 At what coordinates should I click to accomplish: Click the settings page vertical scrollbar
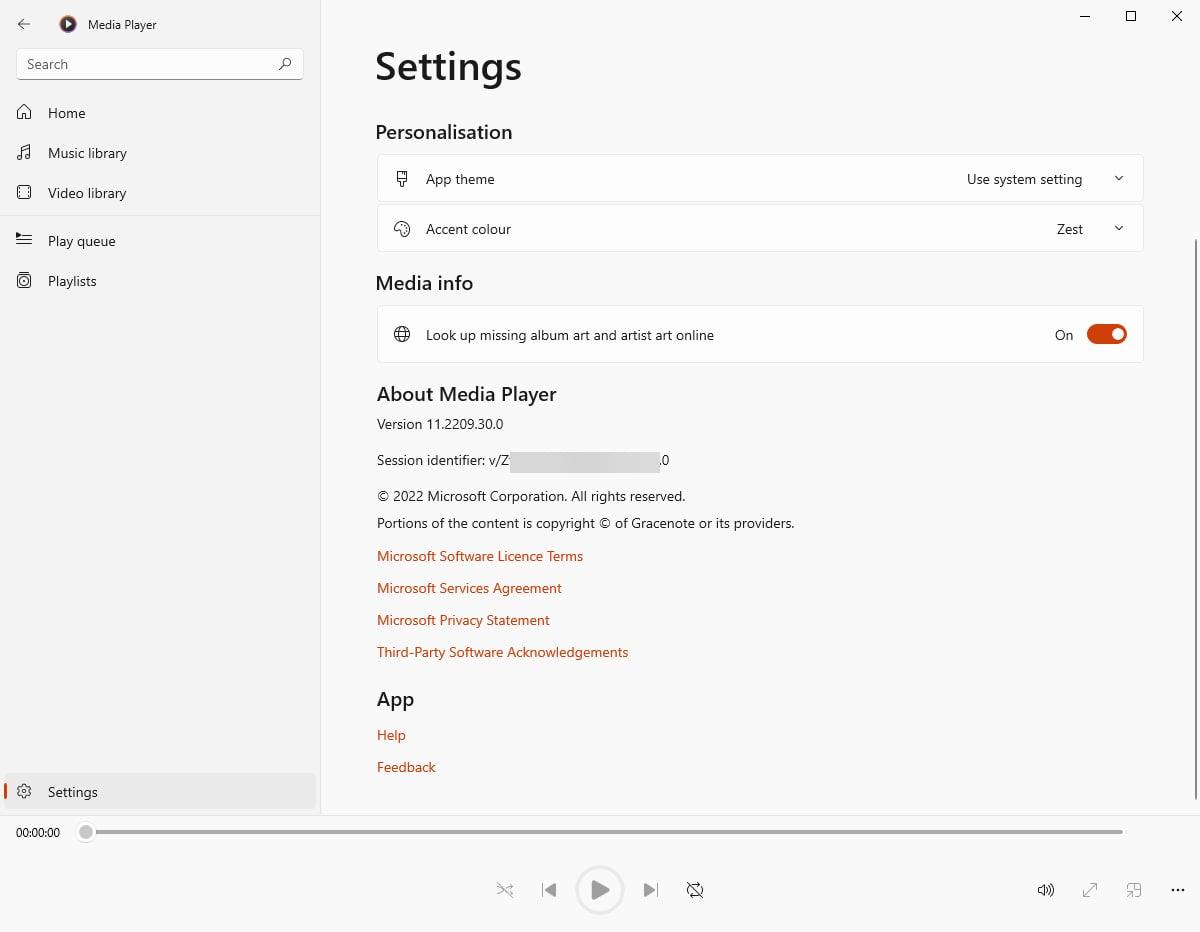click(1196, 520)
